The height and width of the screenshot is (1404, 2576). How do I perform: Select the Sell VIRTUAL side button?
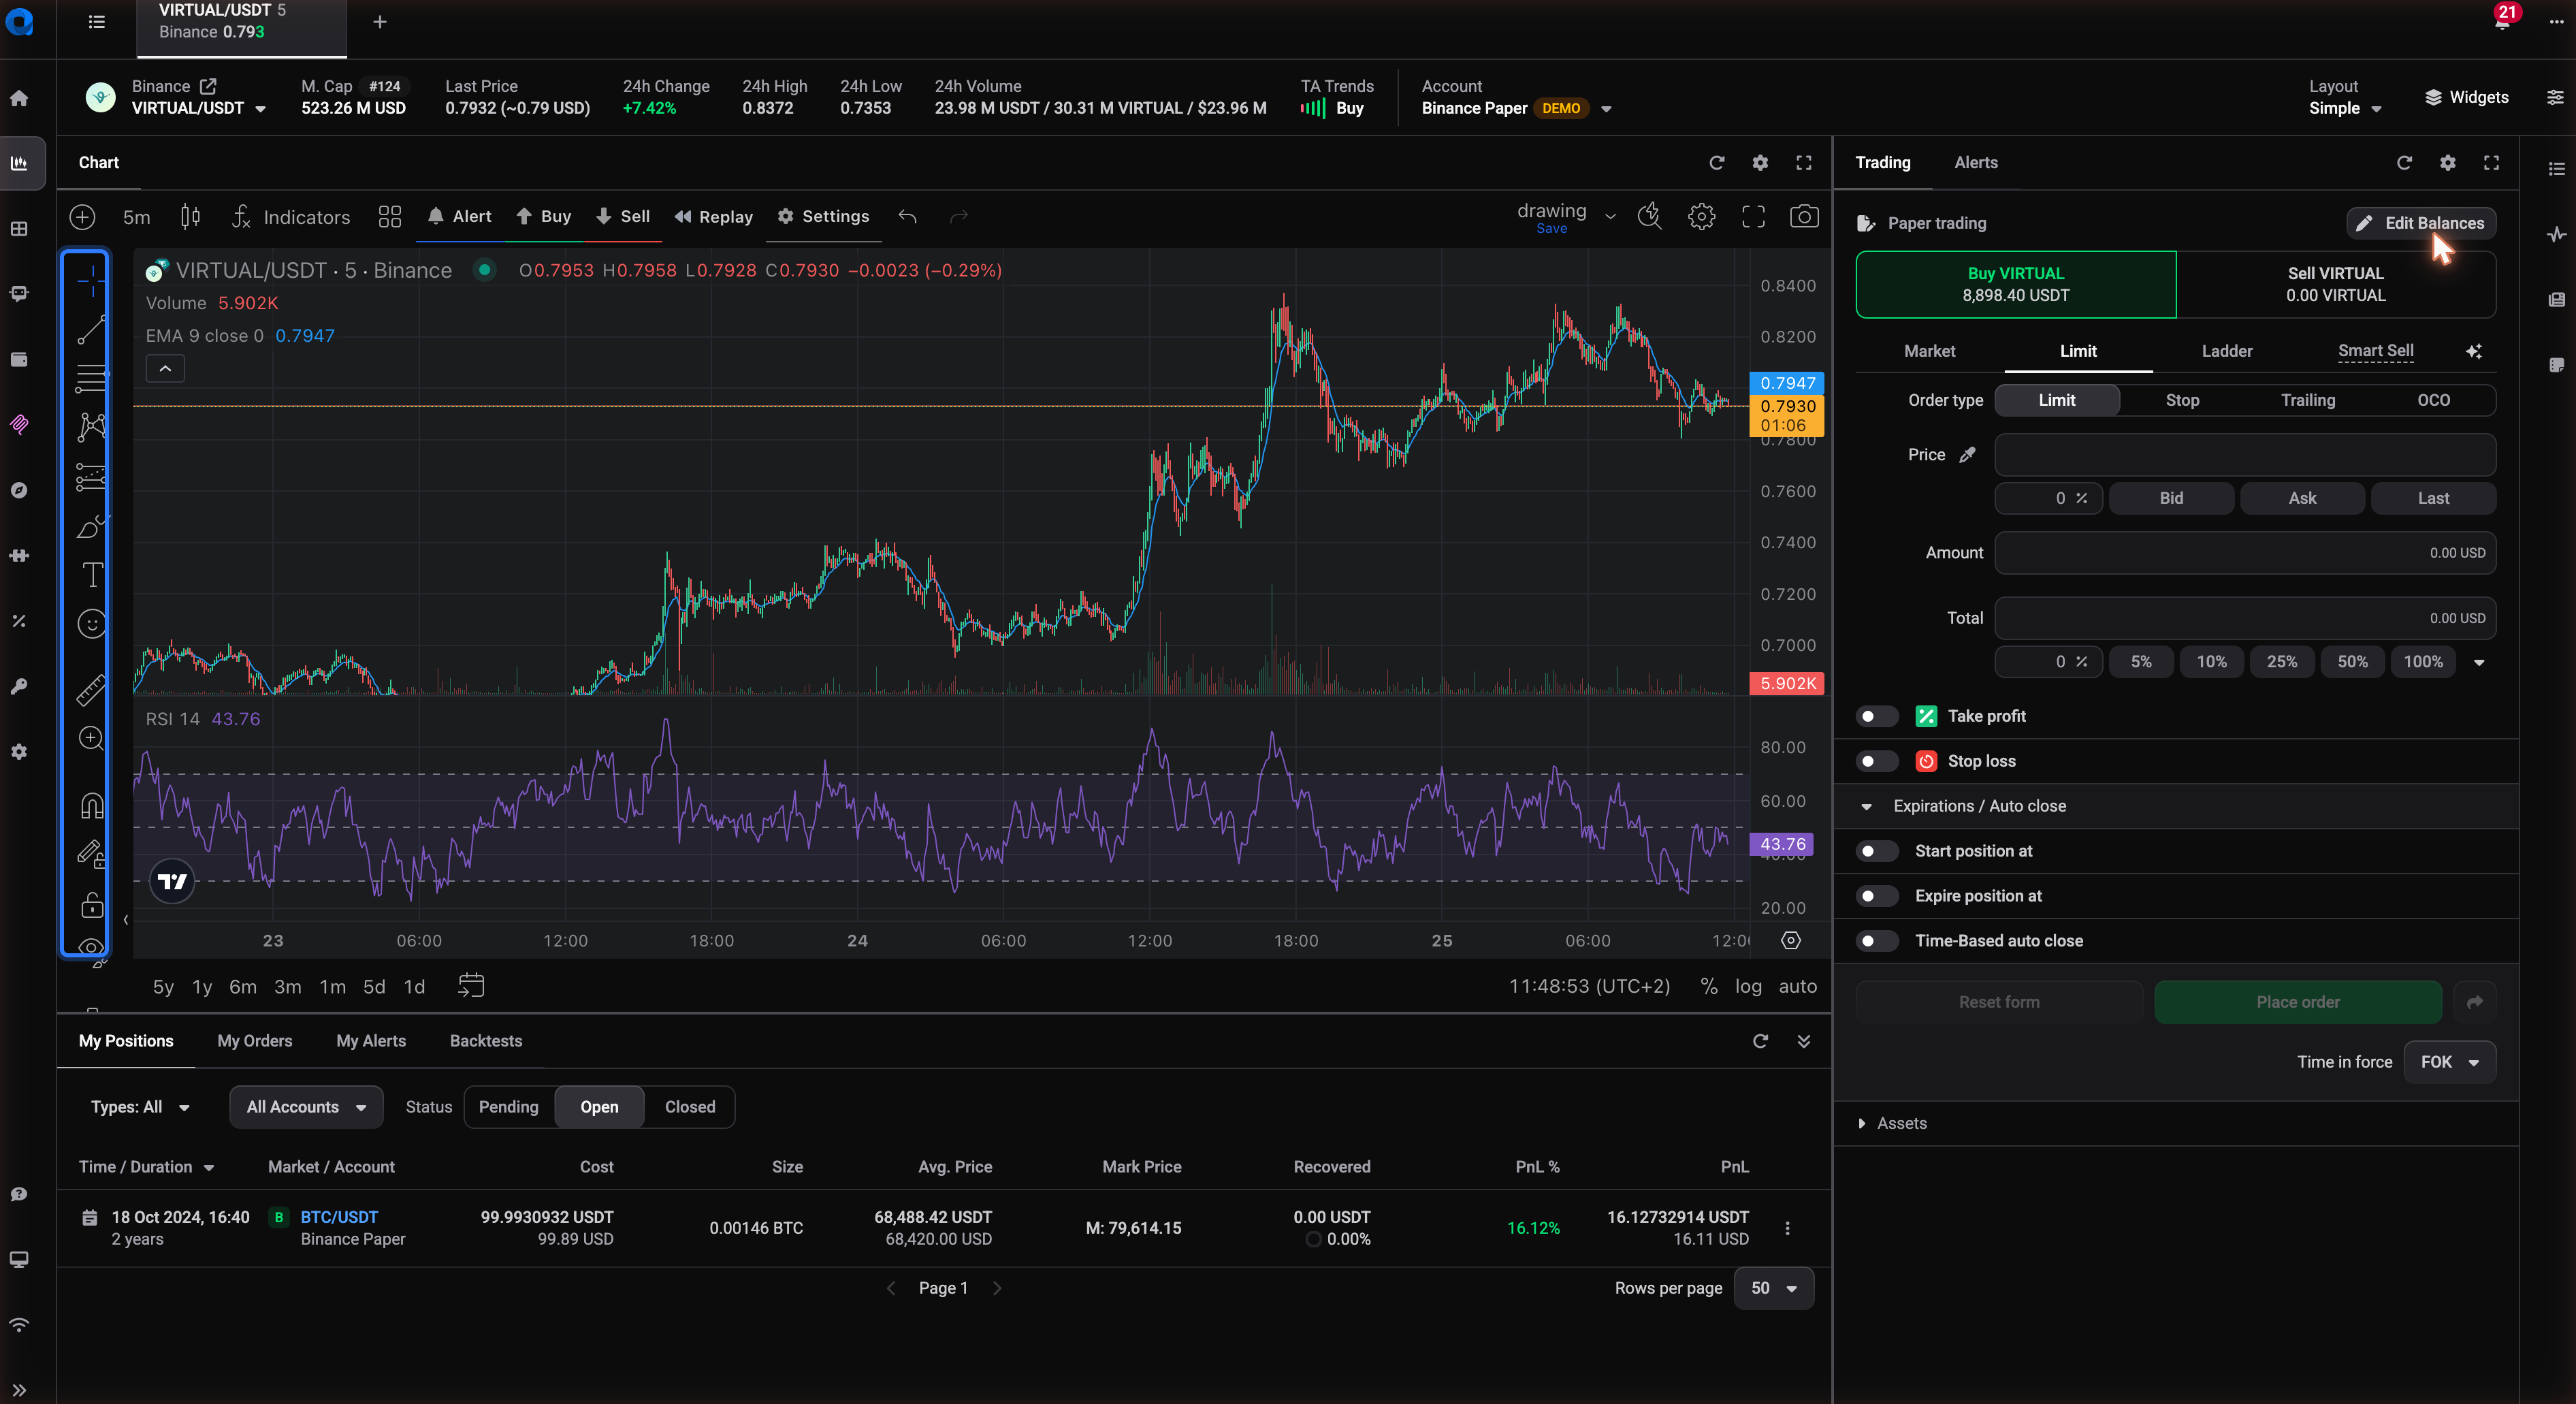click(x=2336, y=284)
